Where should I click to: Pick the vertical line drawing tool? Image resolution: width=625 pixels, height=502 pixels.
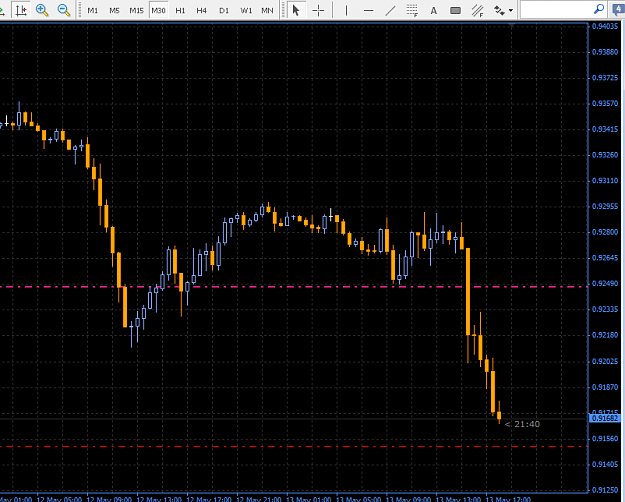click(x=346, y=10)
